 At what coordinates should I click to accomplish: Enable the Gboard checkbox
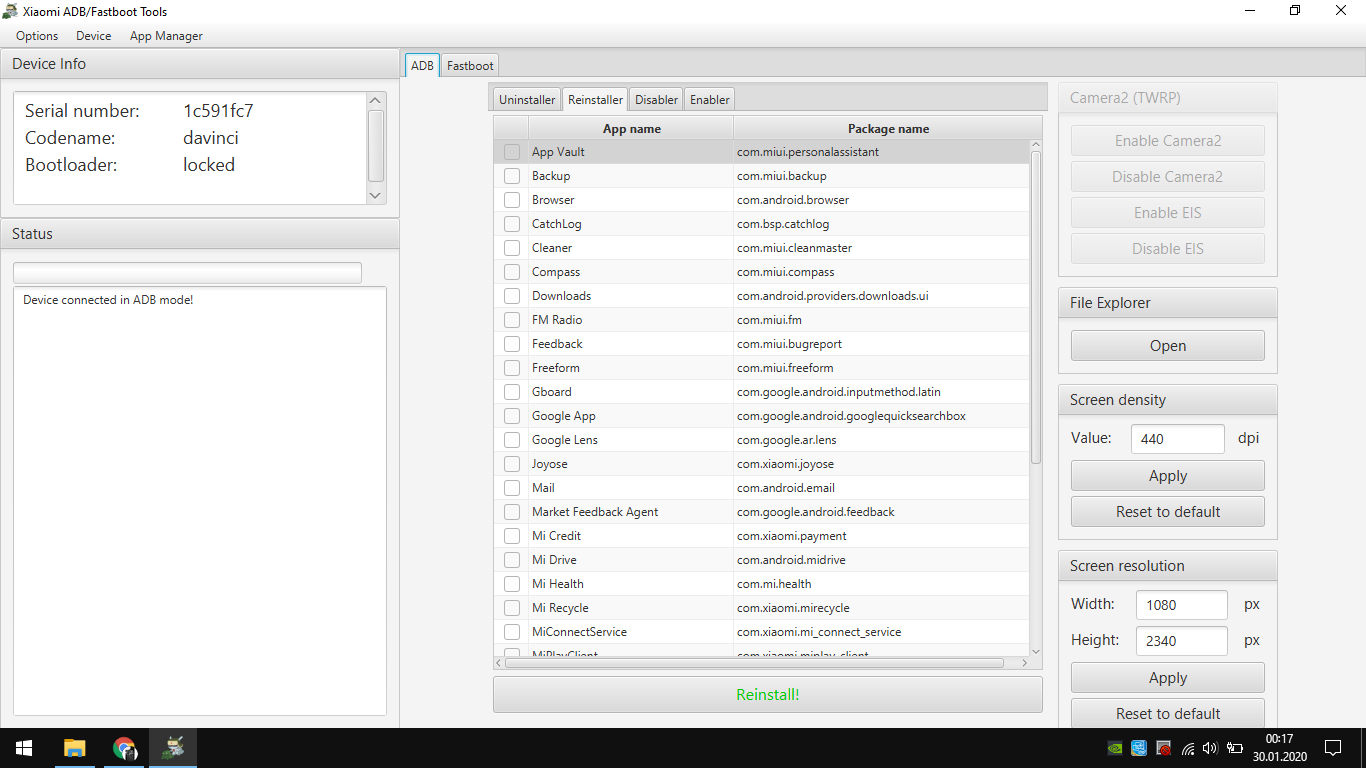coord(512,392)
